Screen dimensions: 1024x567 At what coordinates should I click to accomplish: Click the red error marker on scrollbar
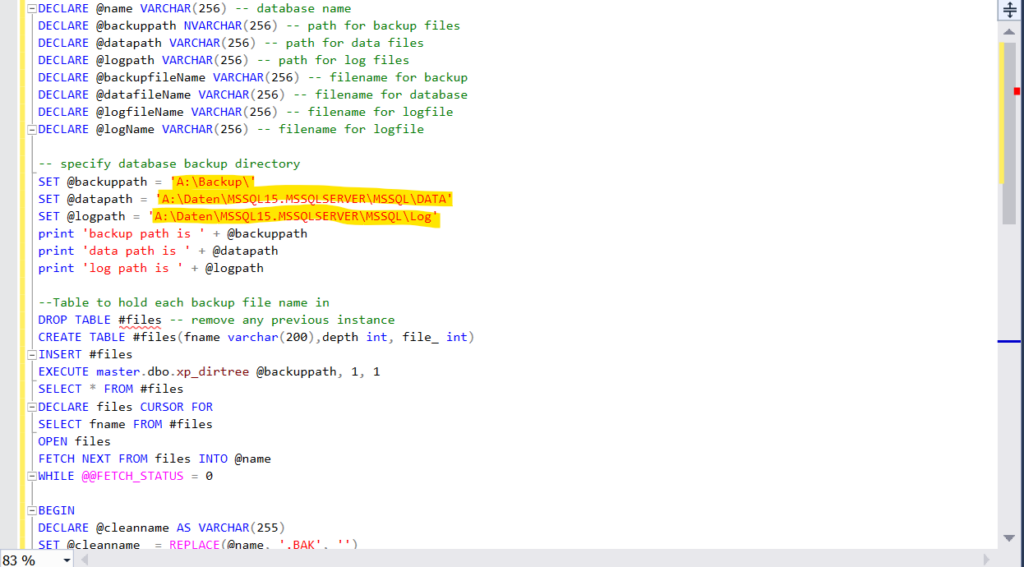[x=1017, y=92]
